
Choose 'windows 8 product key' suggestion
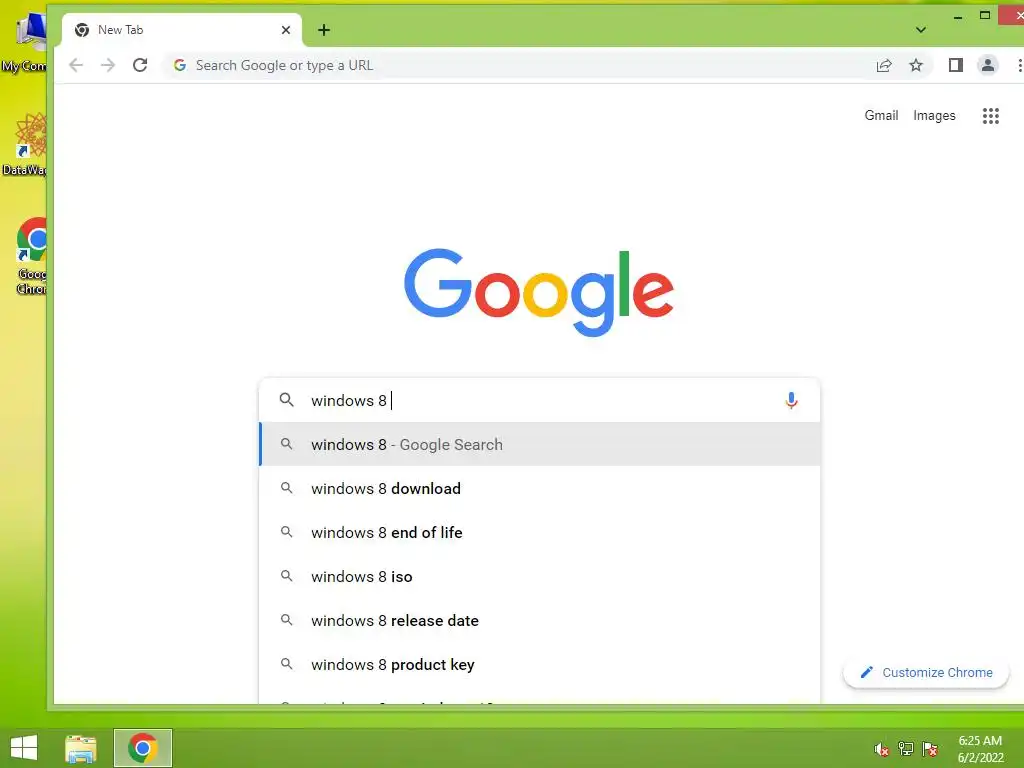540,664
